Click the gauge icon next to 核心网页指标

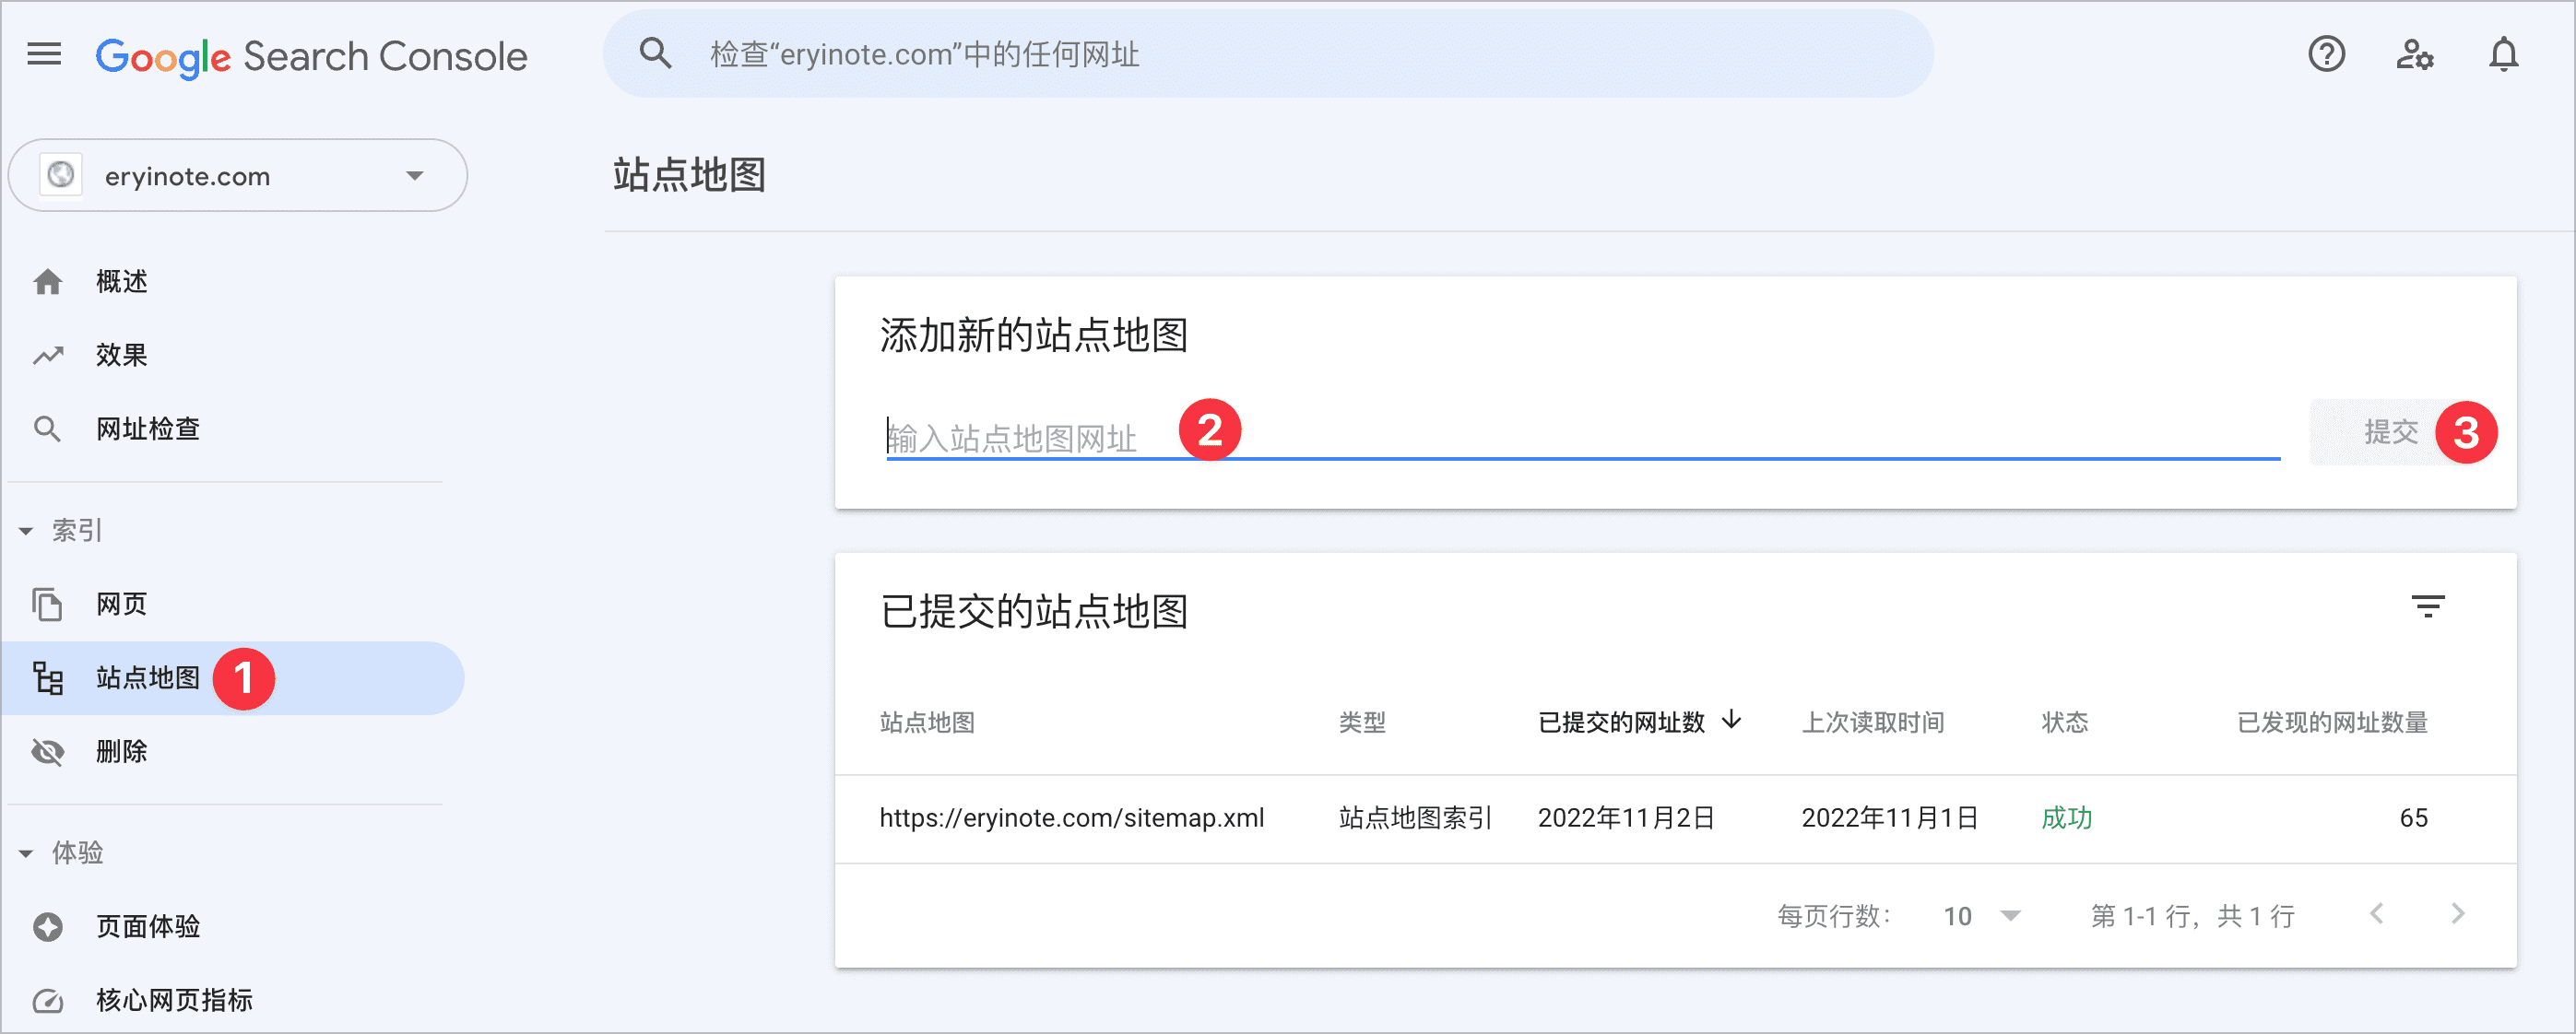(x=47, y=1000)
